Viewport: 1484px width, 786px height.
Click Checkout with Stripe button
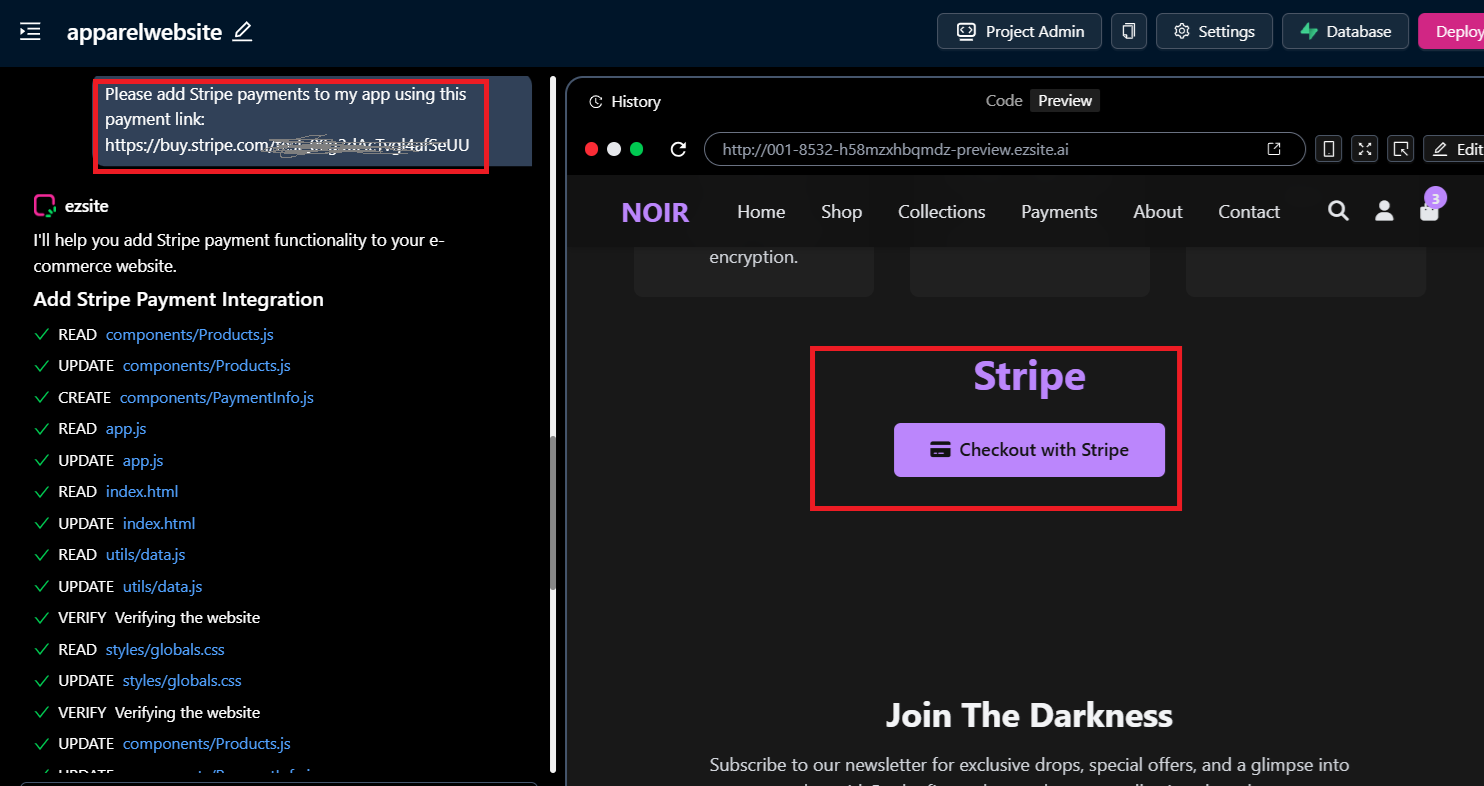click(1029, 450)
